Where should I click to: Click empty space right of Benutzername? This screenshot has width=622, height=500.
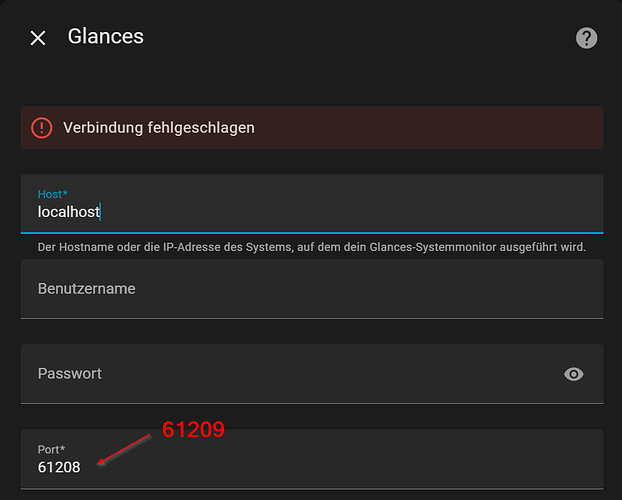[400, 288]
